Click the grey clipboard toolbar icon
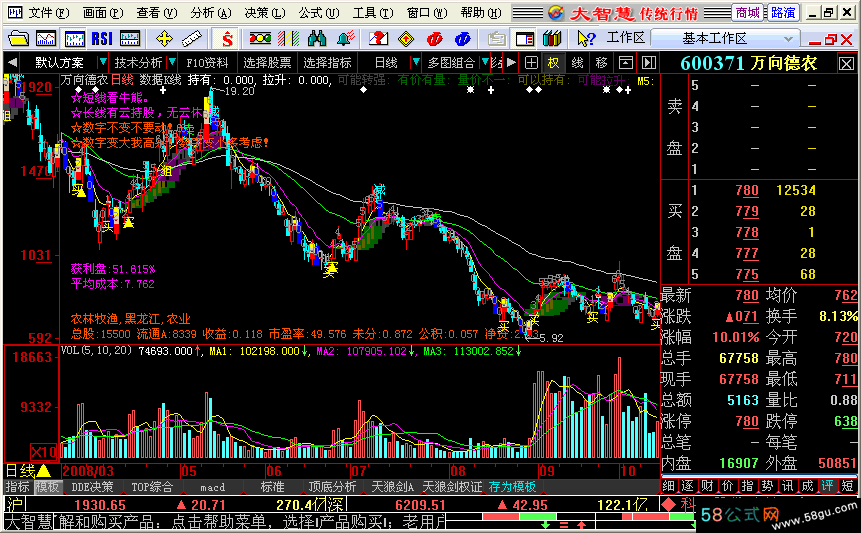 tap(496, 38)
